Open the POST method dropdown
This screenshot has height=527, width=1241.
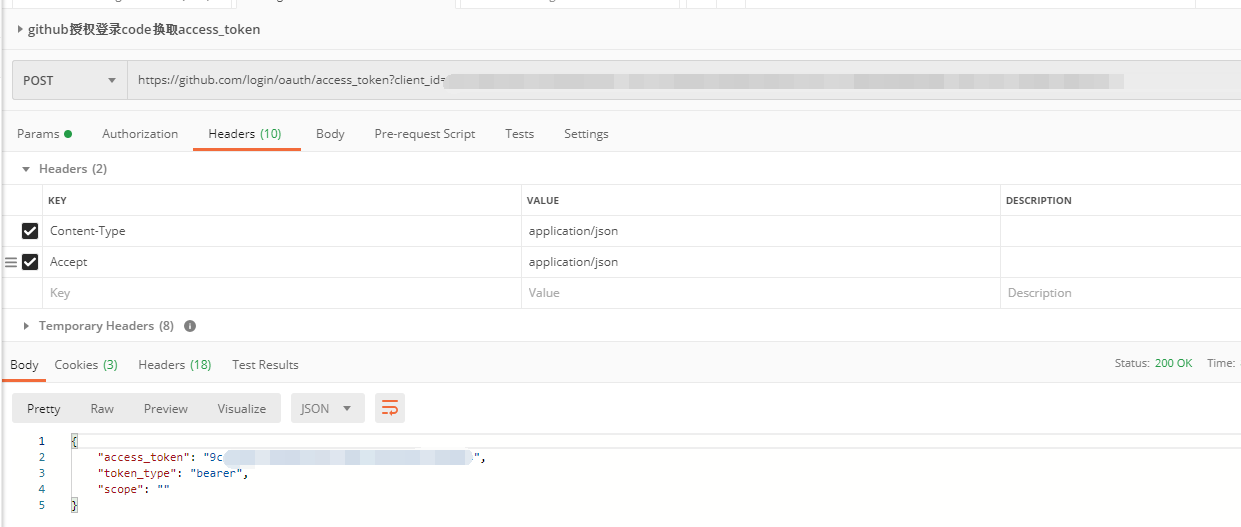coord(70,81)
